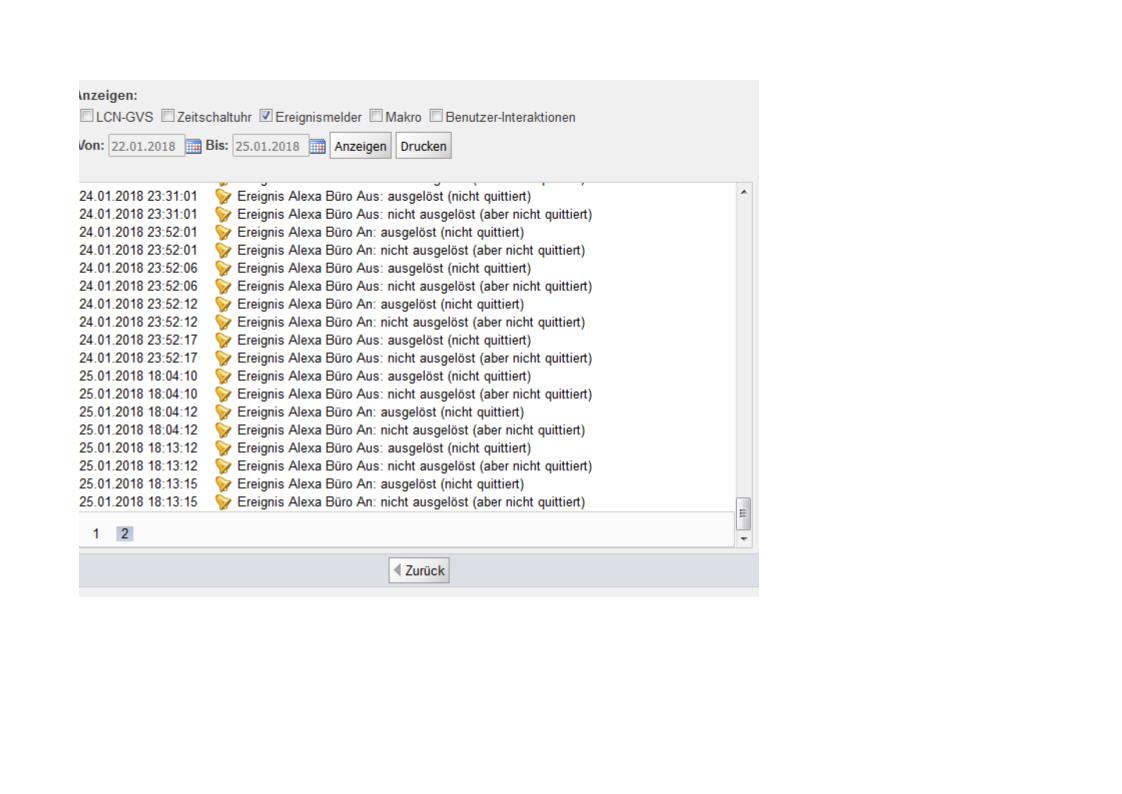Image resolution: width=1122 pixels, height=794 pixels.
Task: Select page 2 in pagination
Action: click(124, 534)
